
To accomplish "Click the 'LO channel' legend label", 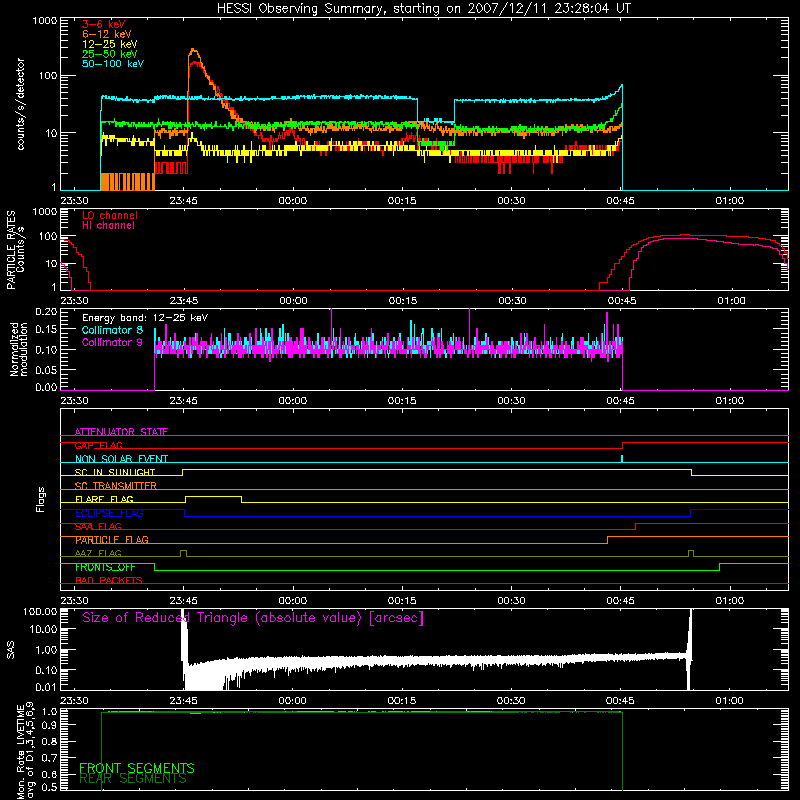I will click(110, 215).
